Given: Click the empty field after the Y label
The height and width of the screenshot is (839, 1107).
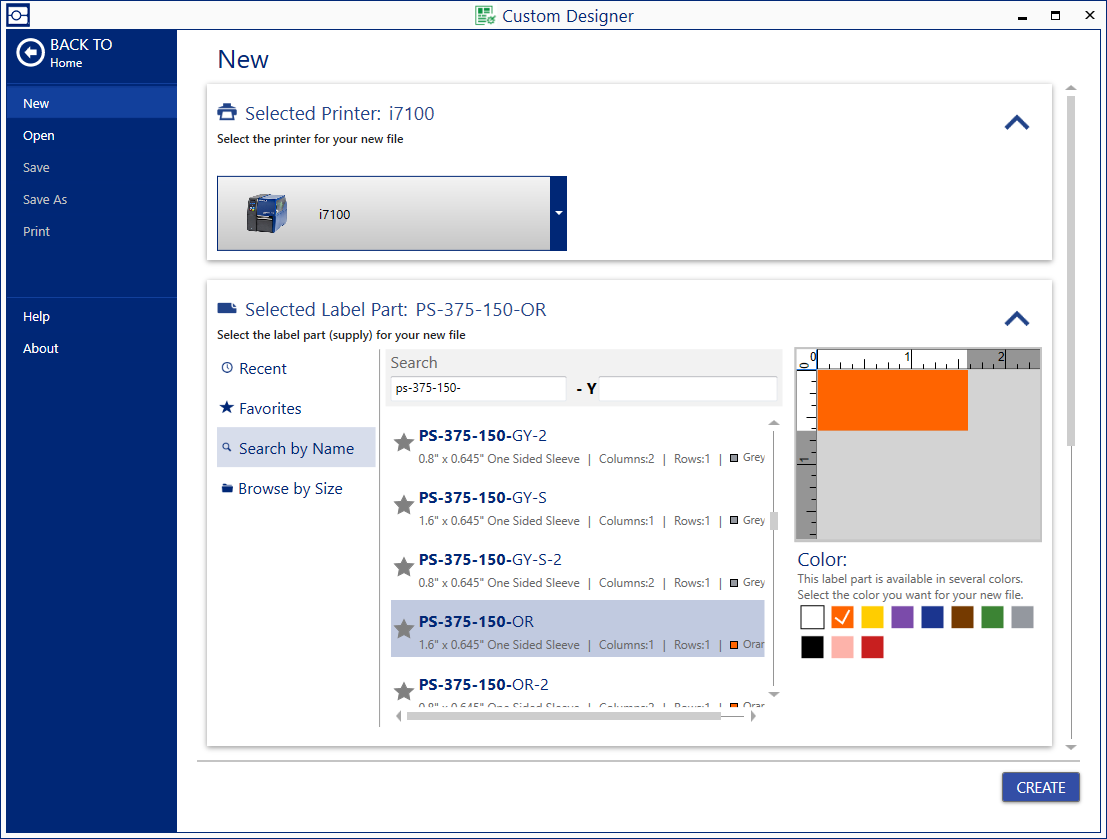Looking at the screenshot, I should 688,388.
